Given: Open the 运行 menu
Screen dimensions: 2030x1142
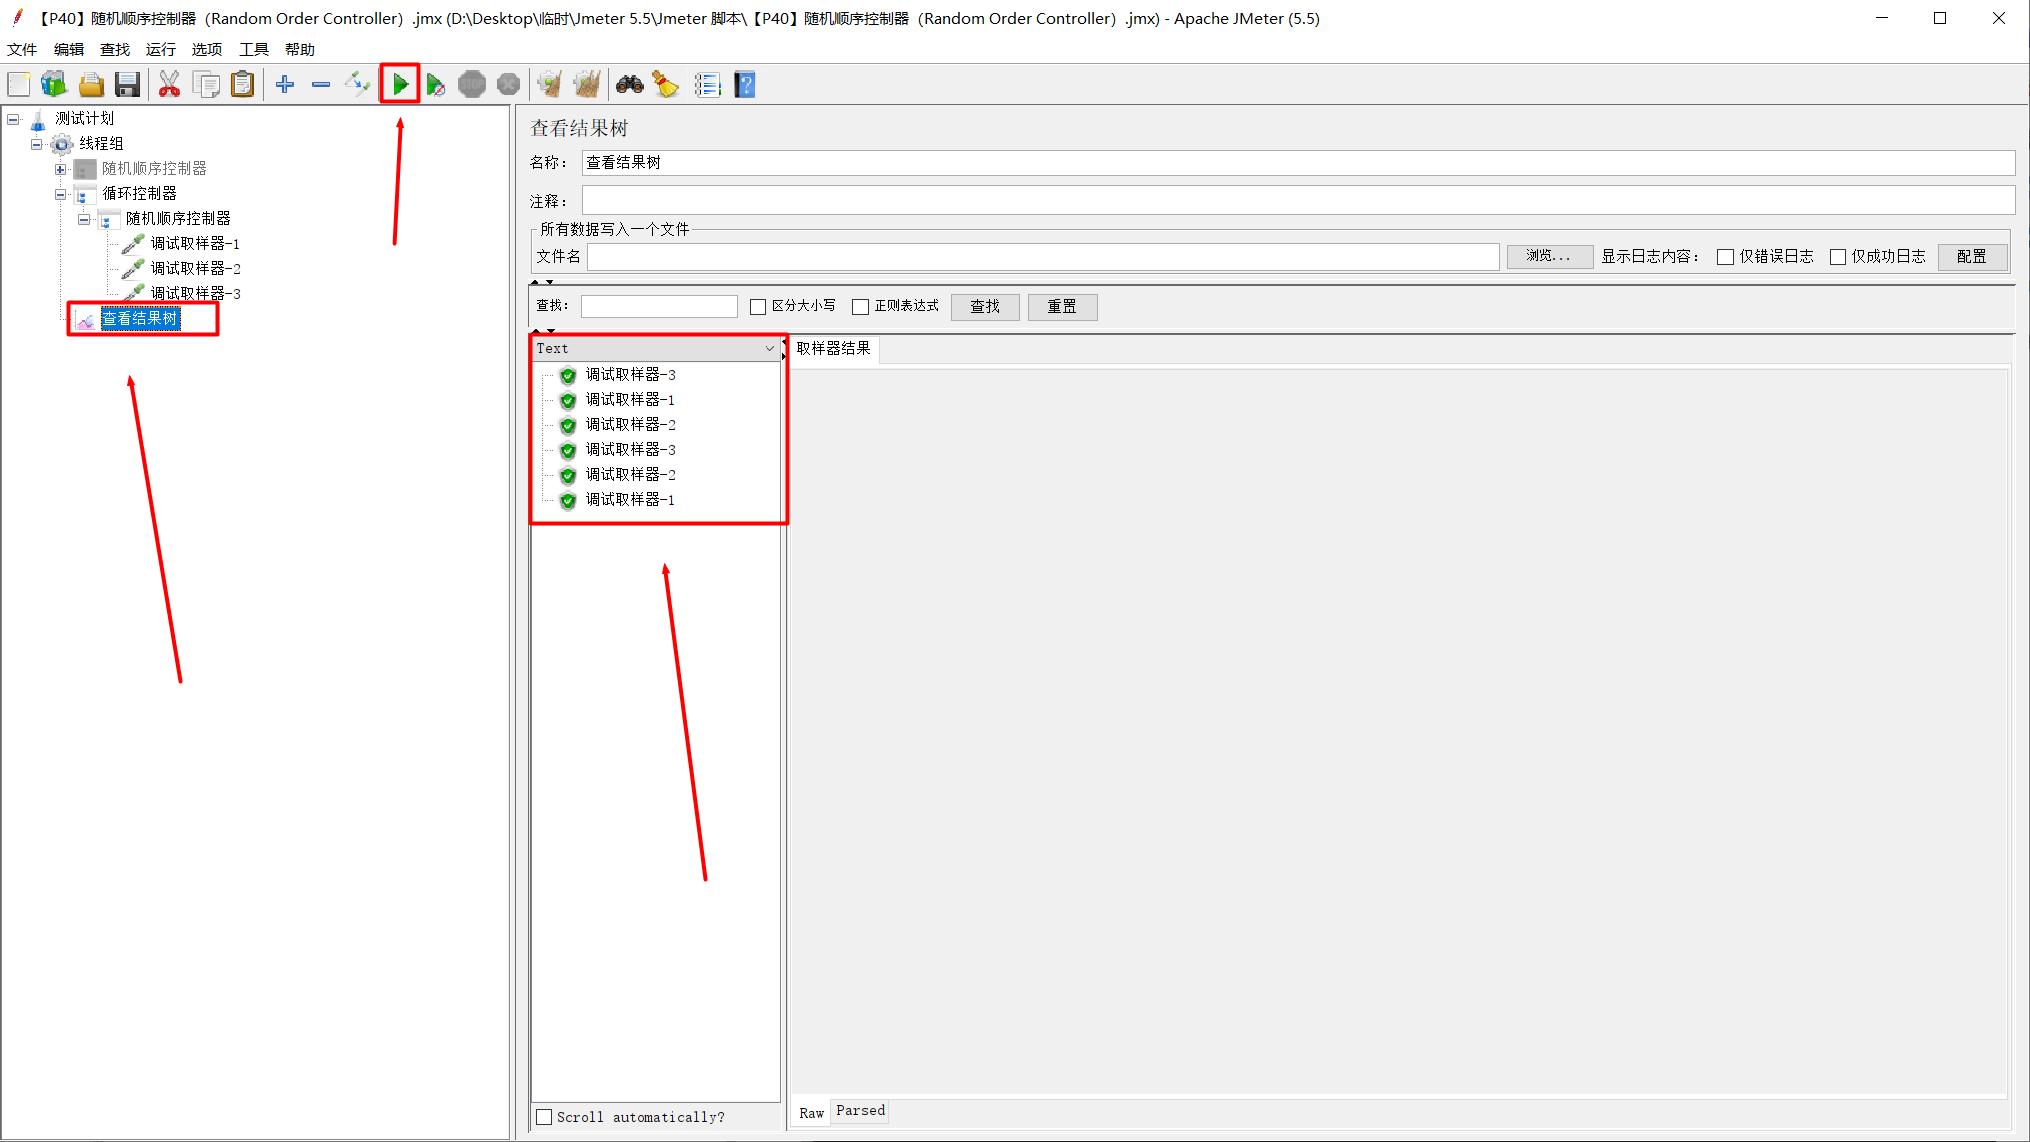Looking at the screenshot, I should pyautogui.click(x=161, y=49).
